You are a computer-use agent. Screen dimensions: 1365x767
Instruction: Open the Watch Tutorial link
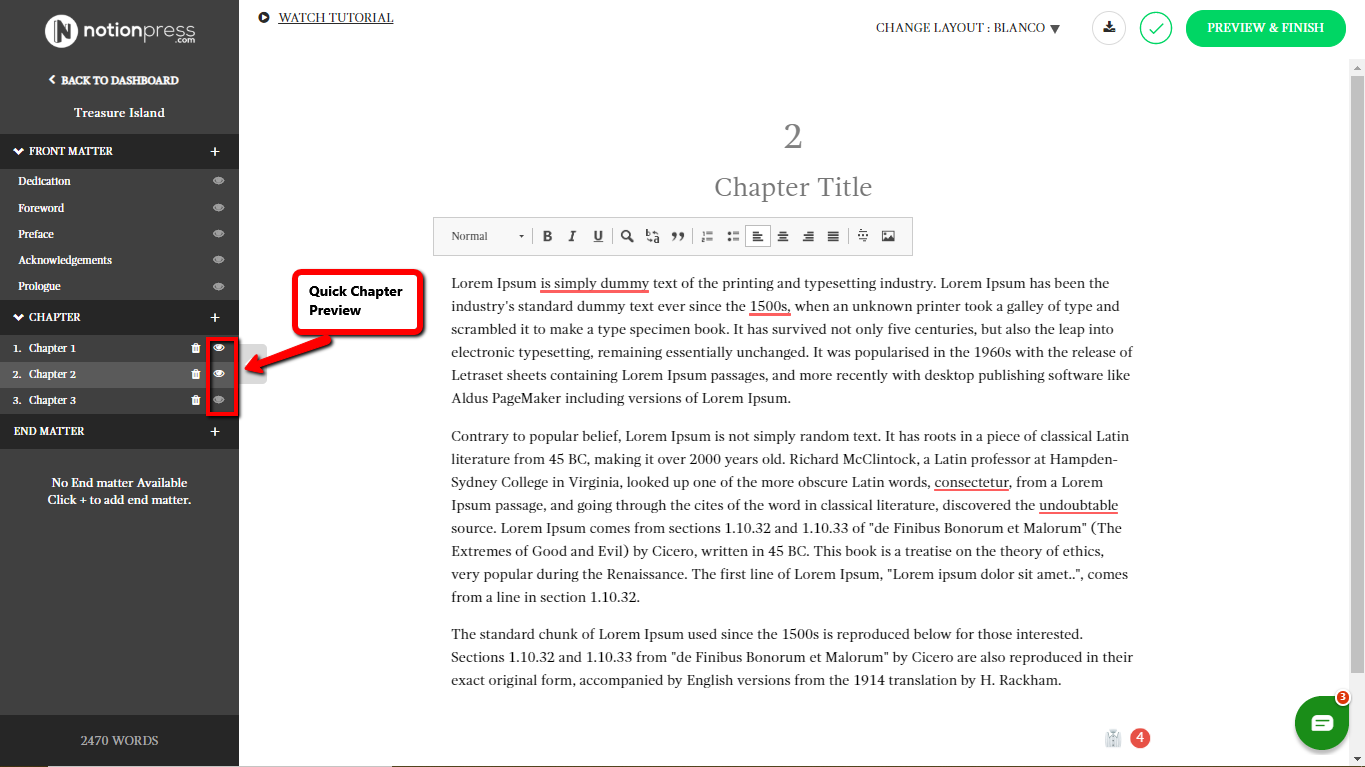[335, 18]
